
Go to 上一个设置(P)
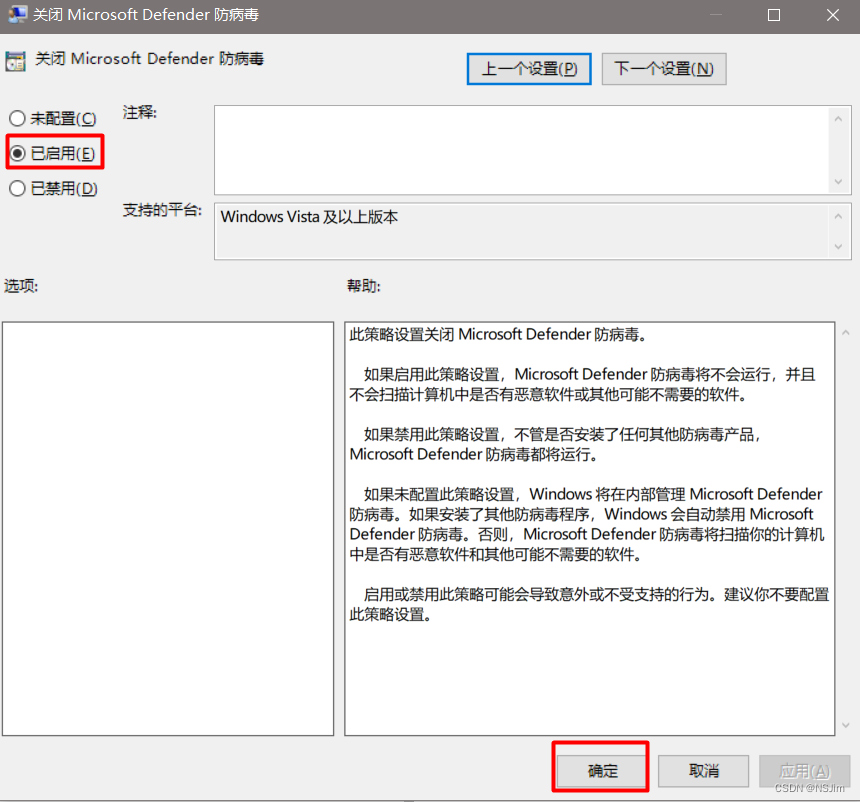click(x=529, y=69)
